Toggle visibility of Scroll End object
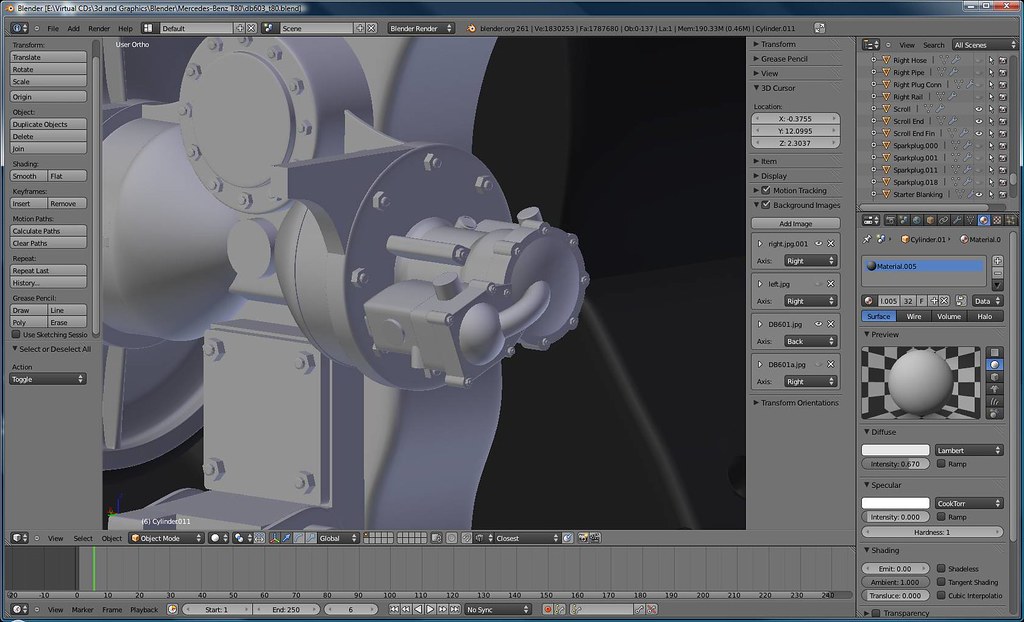Viewport: 1024px width, 622px height. coord(978,121)
